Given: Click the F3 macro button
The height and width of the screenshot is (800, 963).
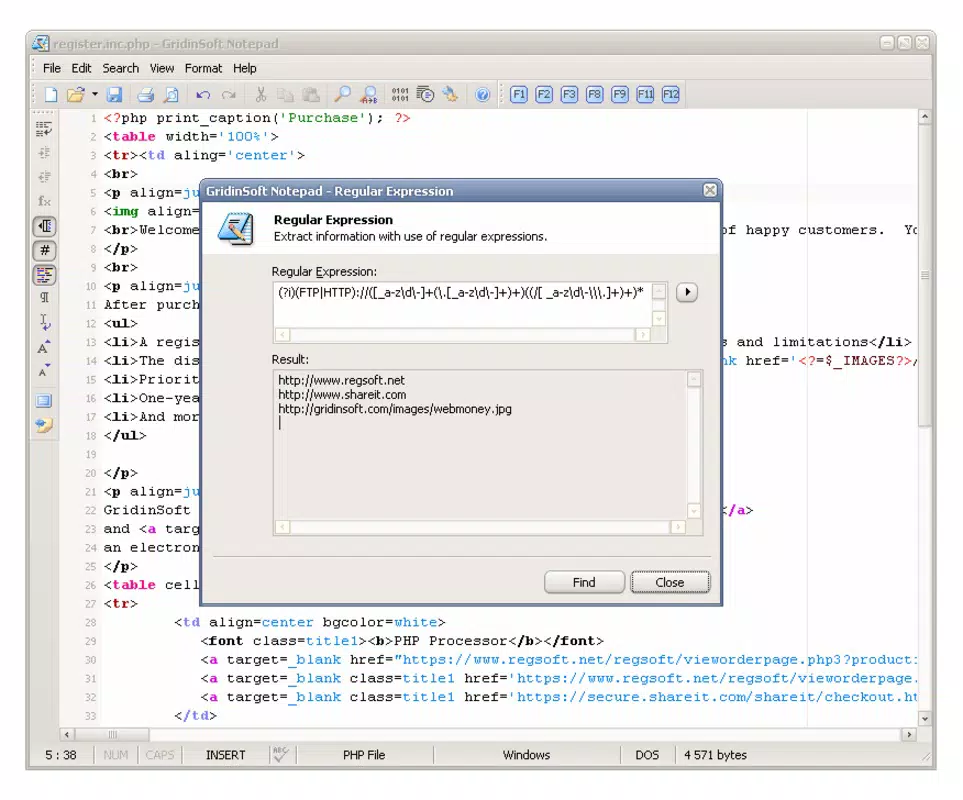Looking at the screenshot, I should 569,95.
